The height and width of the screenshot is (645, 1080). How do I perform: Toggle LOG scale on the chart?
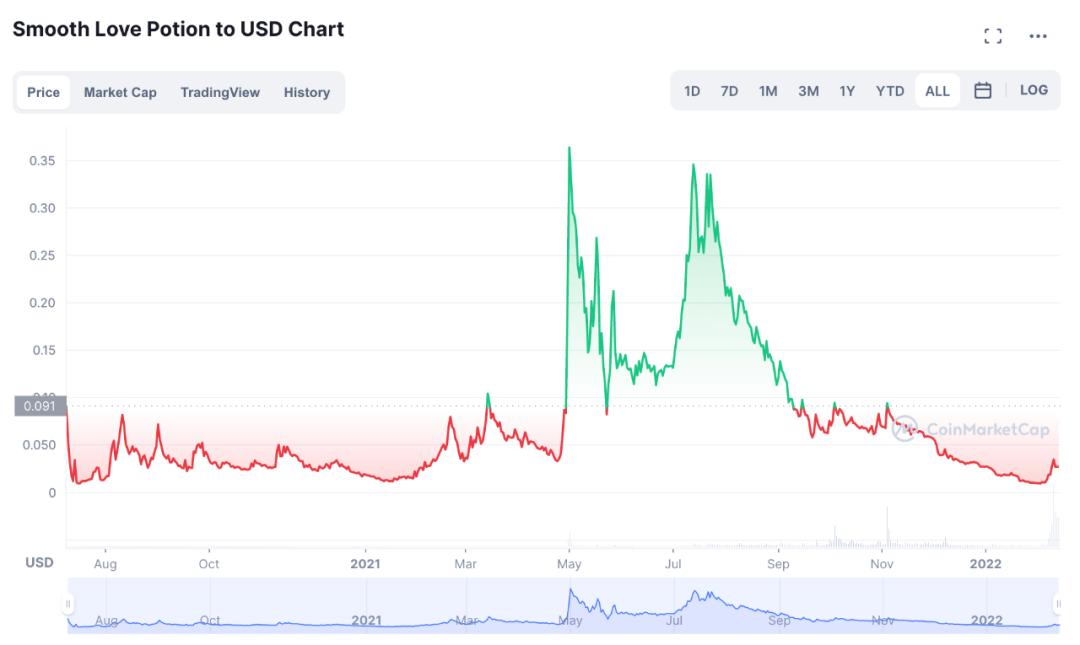click(x=1034, y=90)
